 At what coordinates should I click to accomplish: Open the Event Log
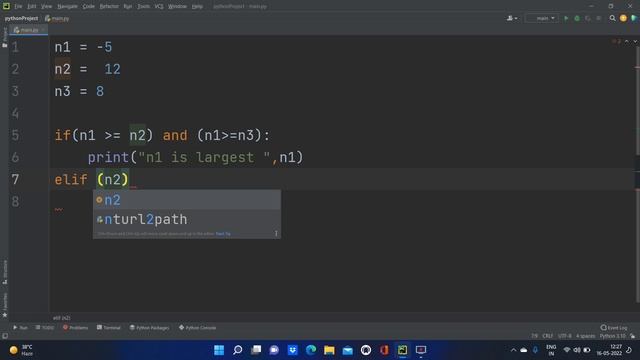click(614, 328)
